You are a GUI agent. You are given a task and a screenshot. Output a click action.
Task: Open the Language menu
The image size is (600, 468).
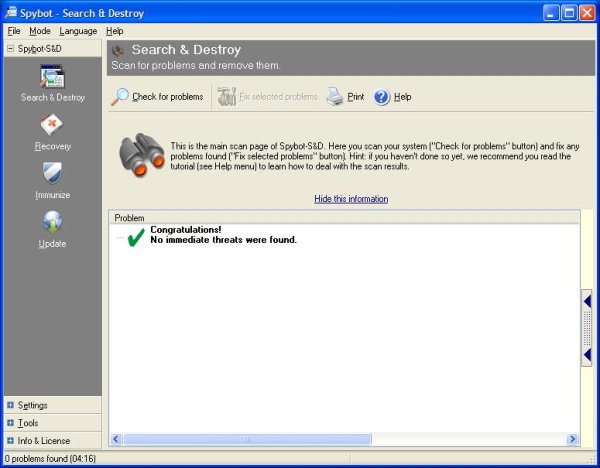(x=78, y=31)
